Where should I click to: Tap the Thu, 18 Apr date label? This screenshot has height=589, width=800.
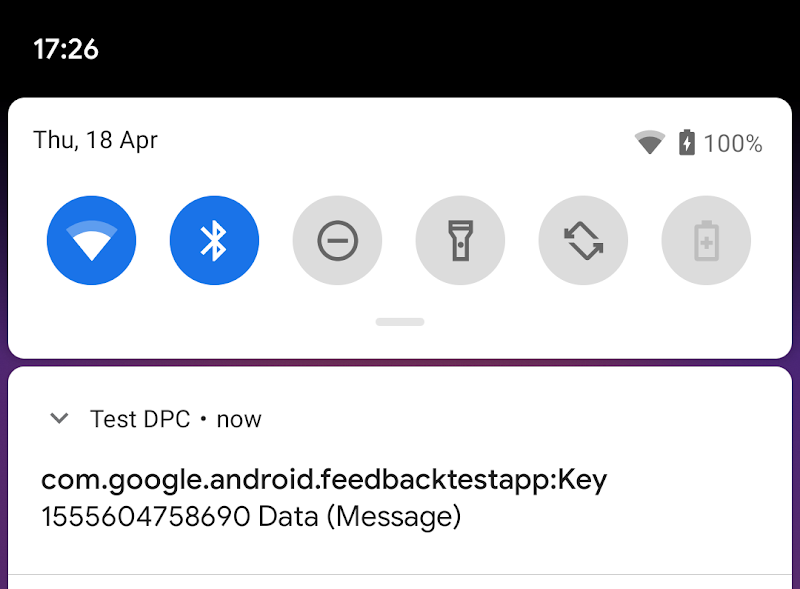tap(95, 140)
